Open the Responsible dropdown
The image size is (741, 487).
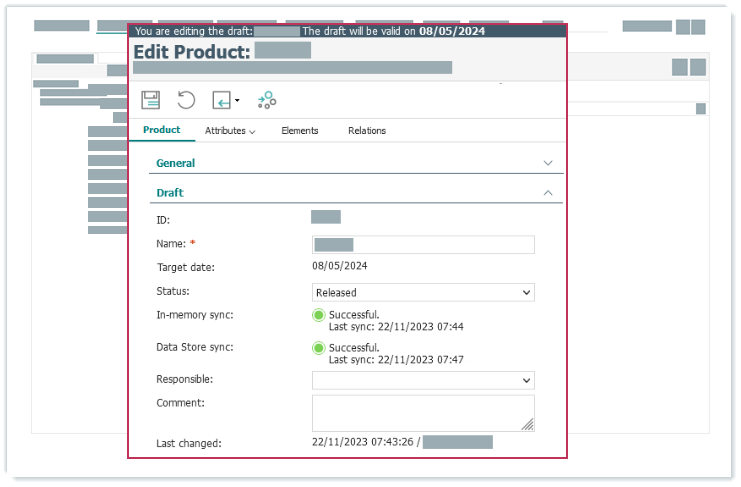(423, 381)
